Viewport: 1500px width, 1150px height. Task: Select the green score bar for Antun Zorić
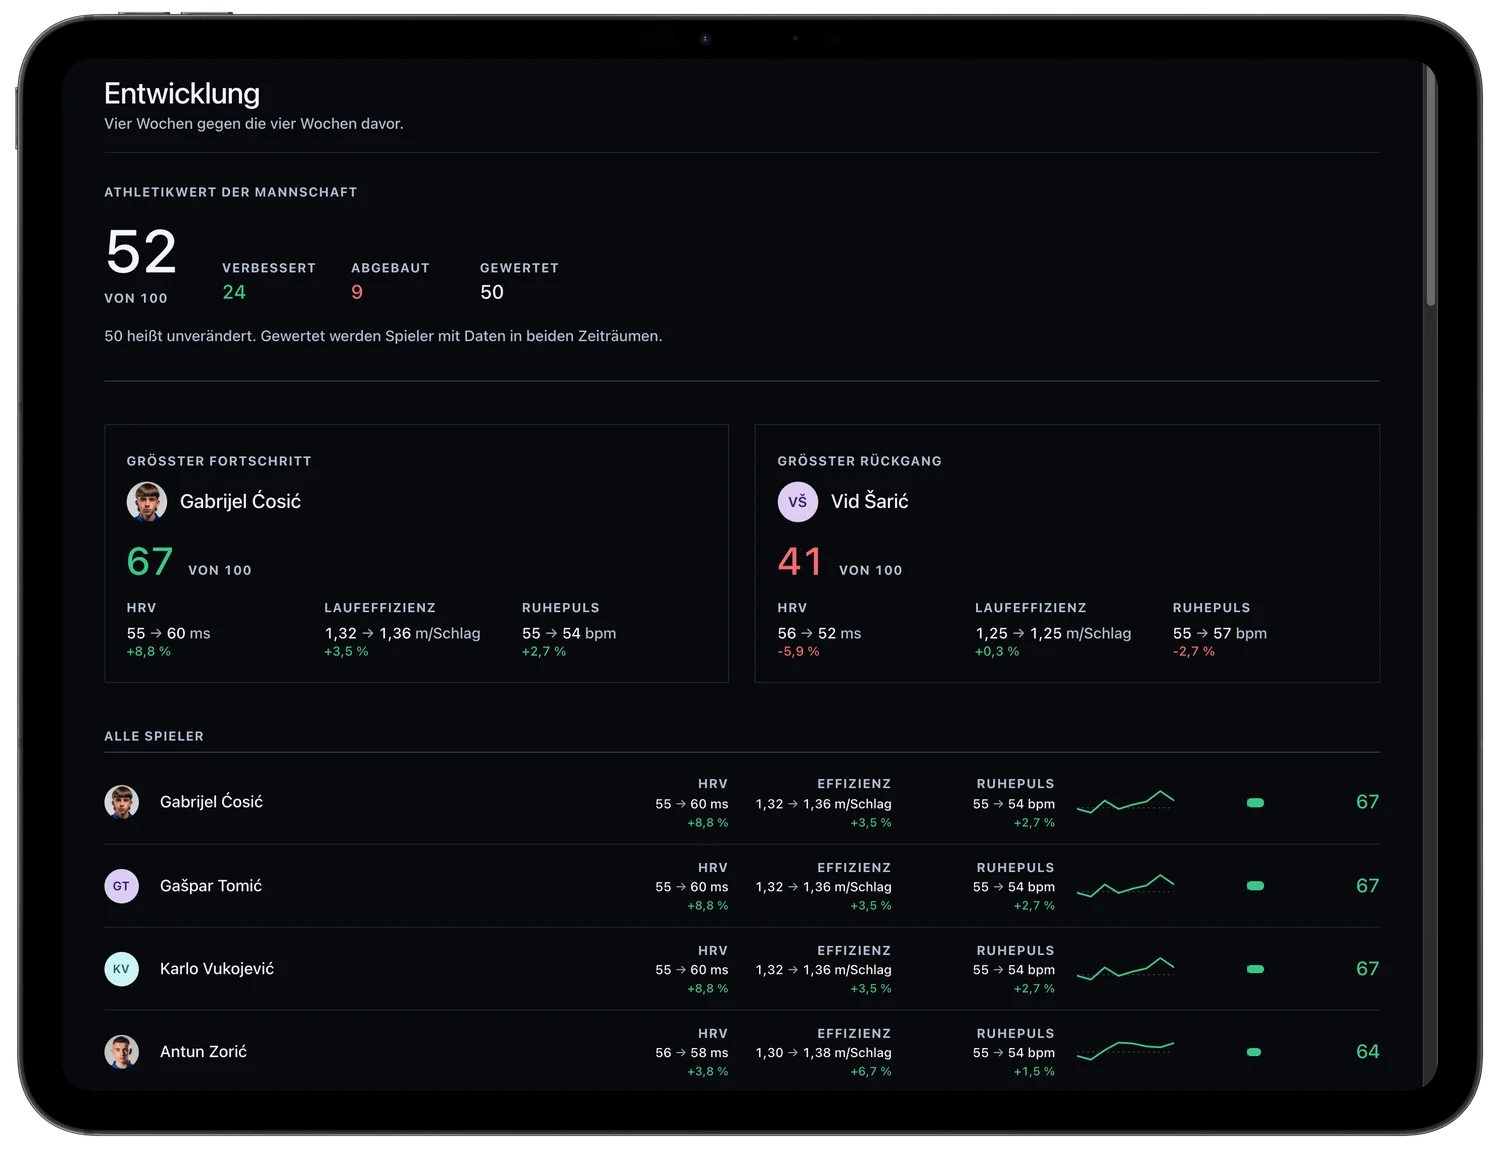1254,1052
